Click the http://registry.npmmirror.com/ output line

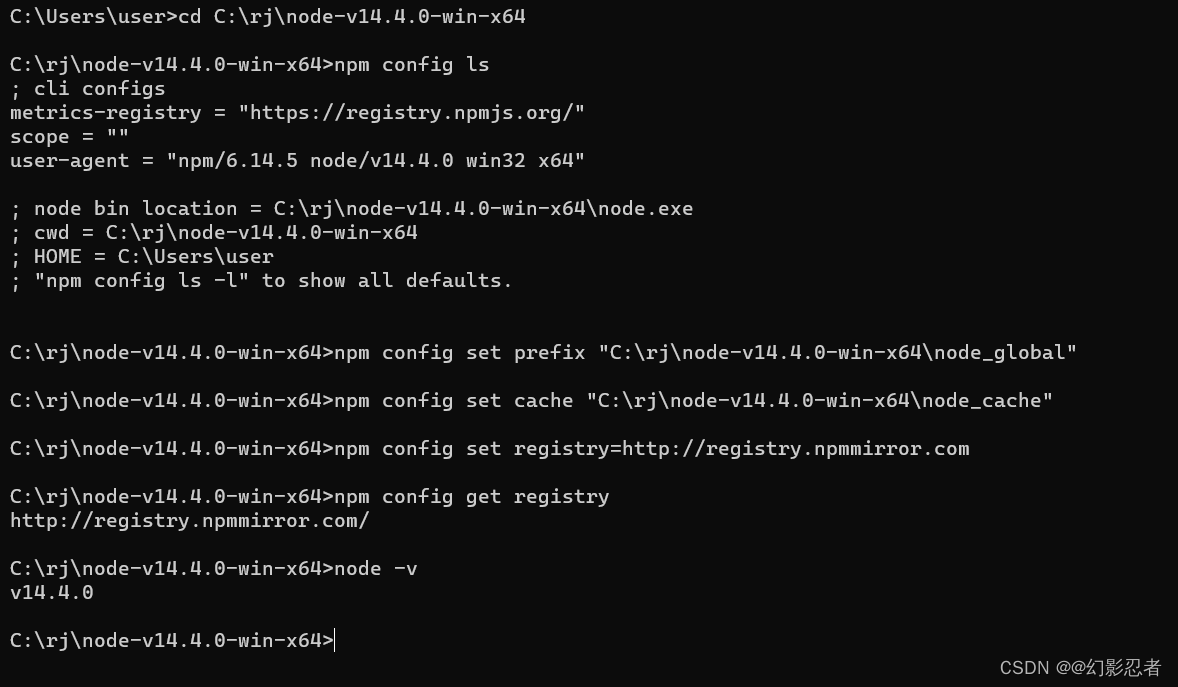(190, 521)
